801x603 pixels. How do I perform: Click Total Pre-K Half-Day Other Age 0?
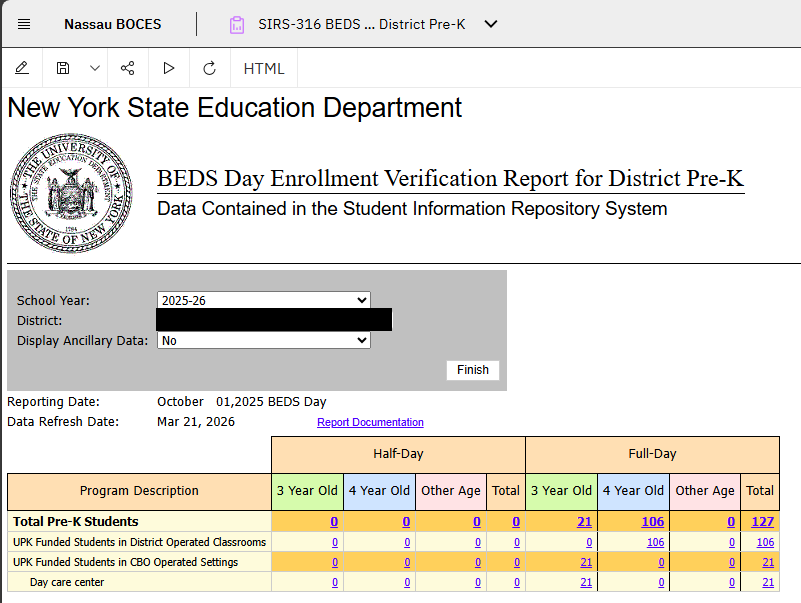(x=477, y=522)
